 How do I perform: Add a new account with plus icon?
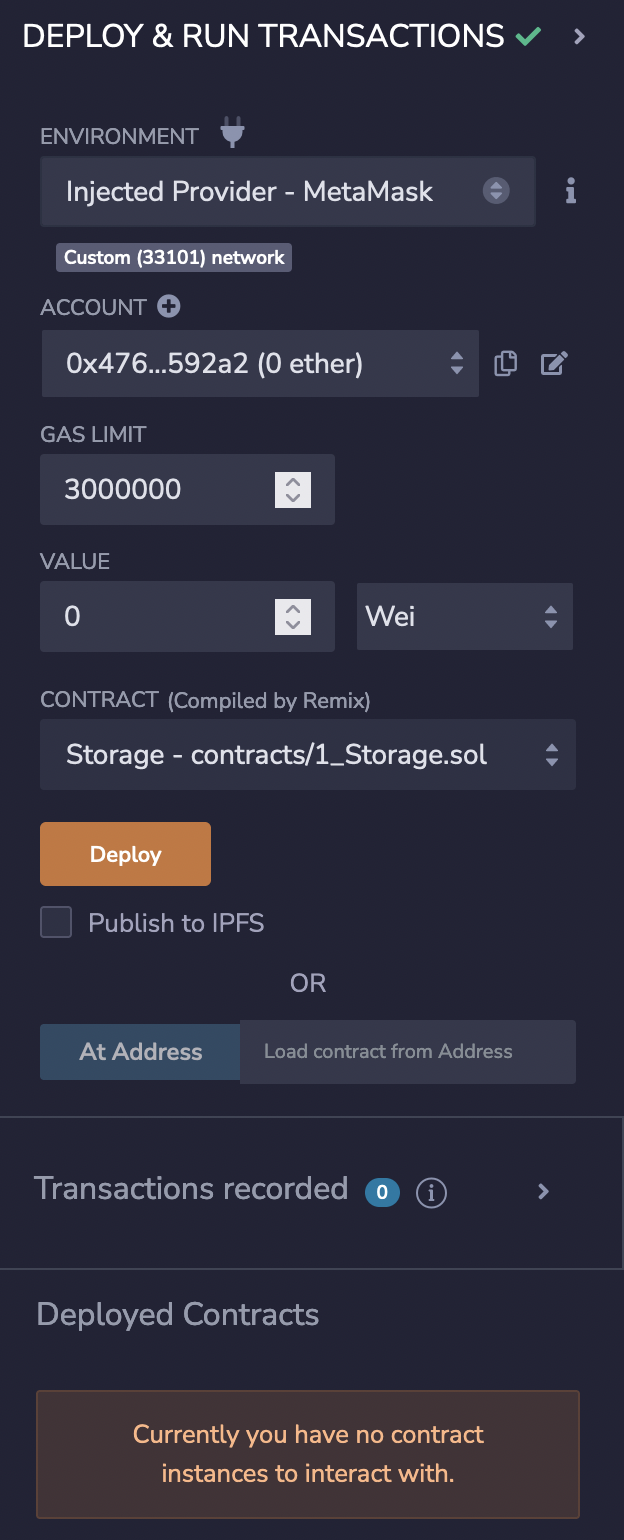pos(169,307)
